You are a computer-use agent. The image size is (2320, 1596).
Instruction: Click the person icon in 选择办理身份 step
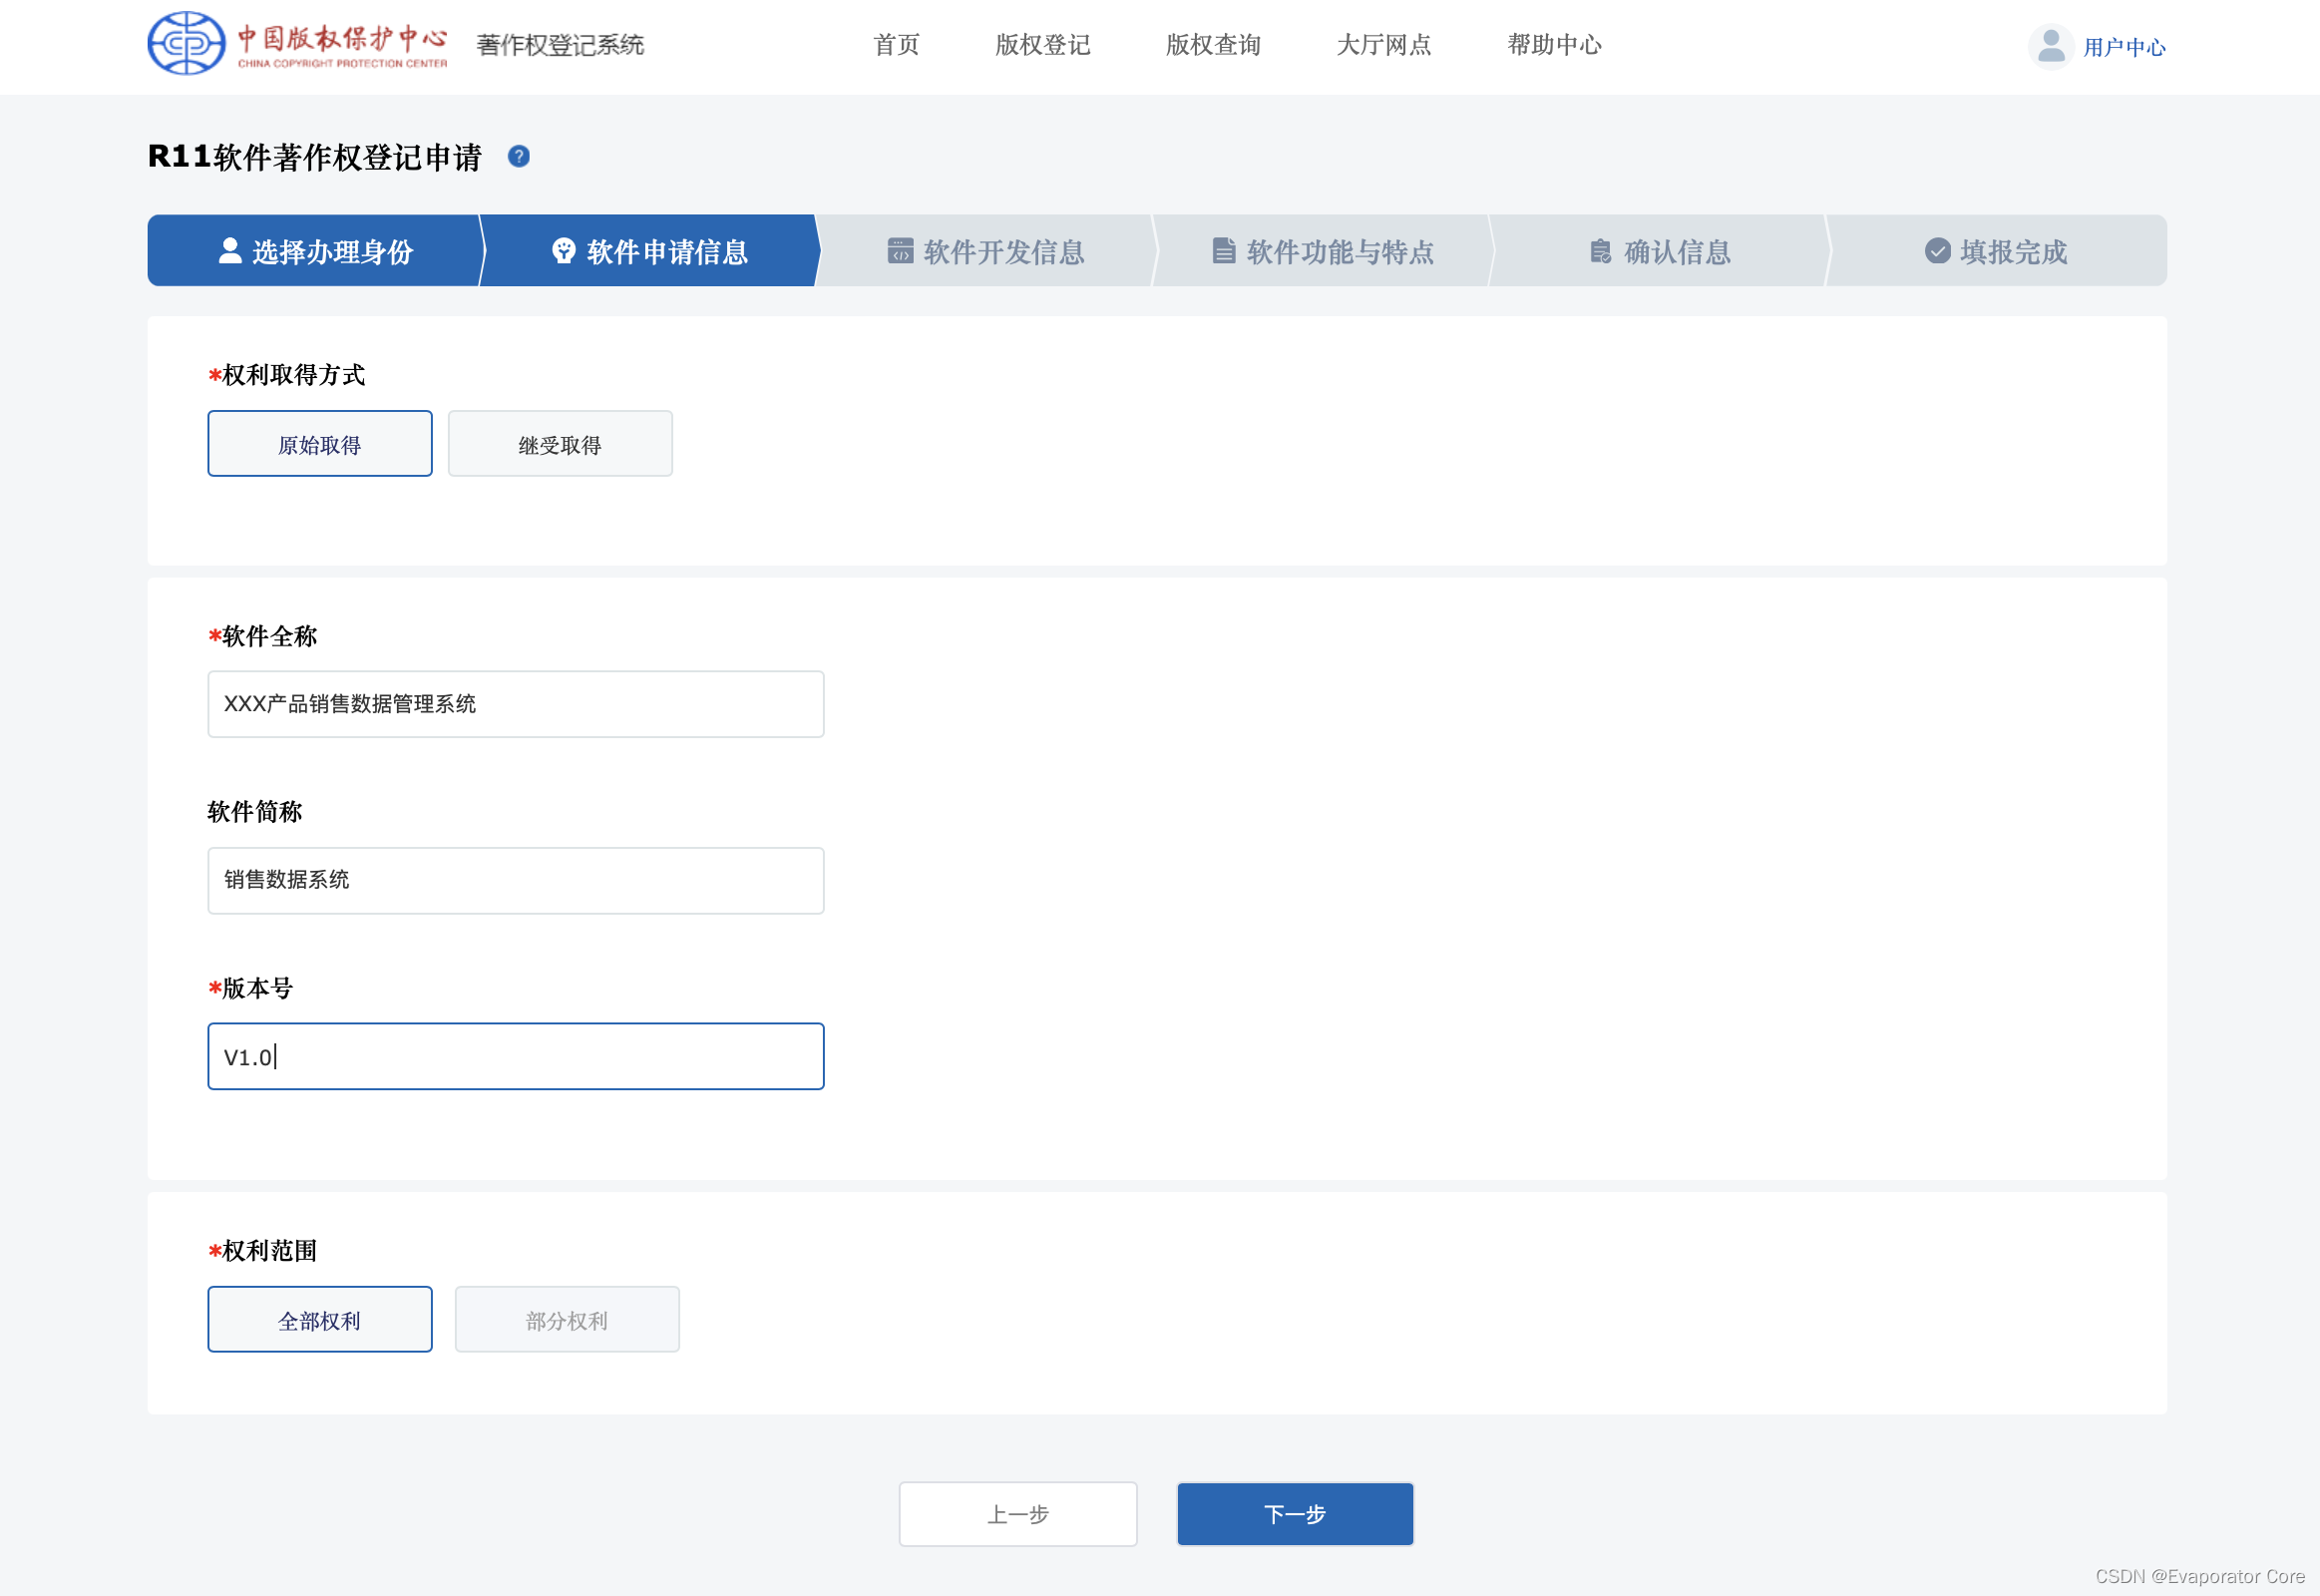click(230, 250)
